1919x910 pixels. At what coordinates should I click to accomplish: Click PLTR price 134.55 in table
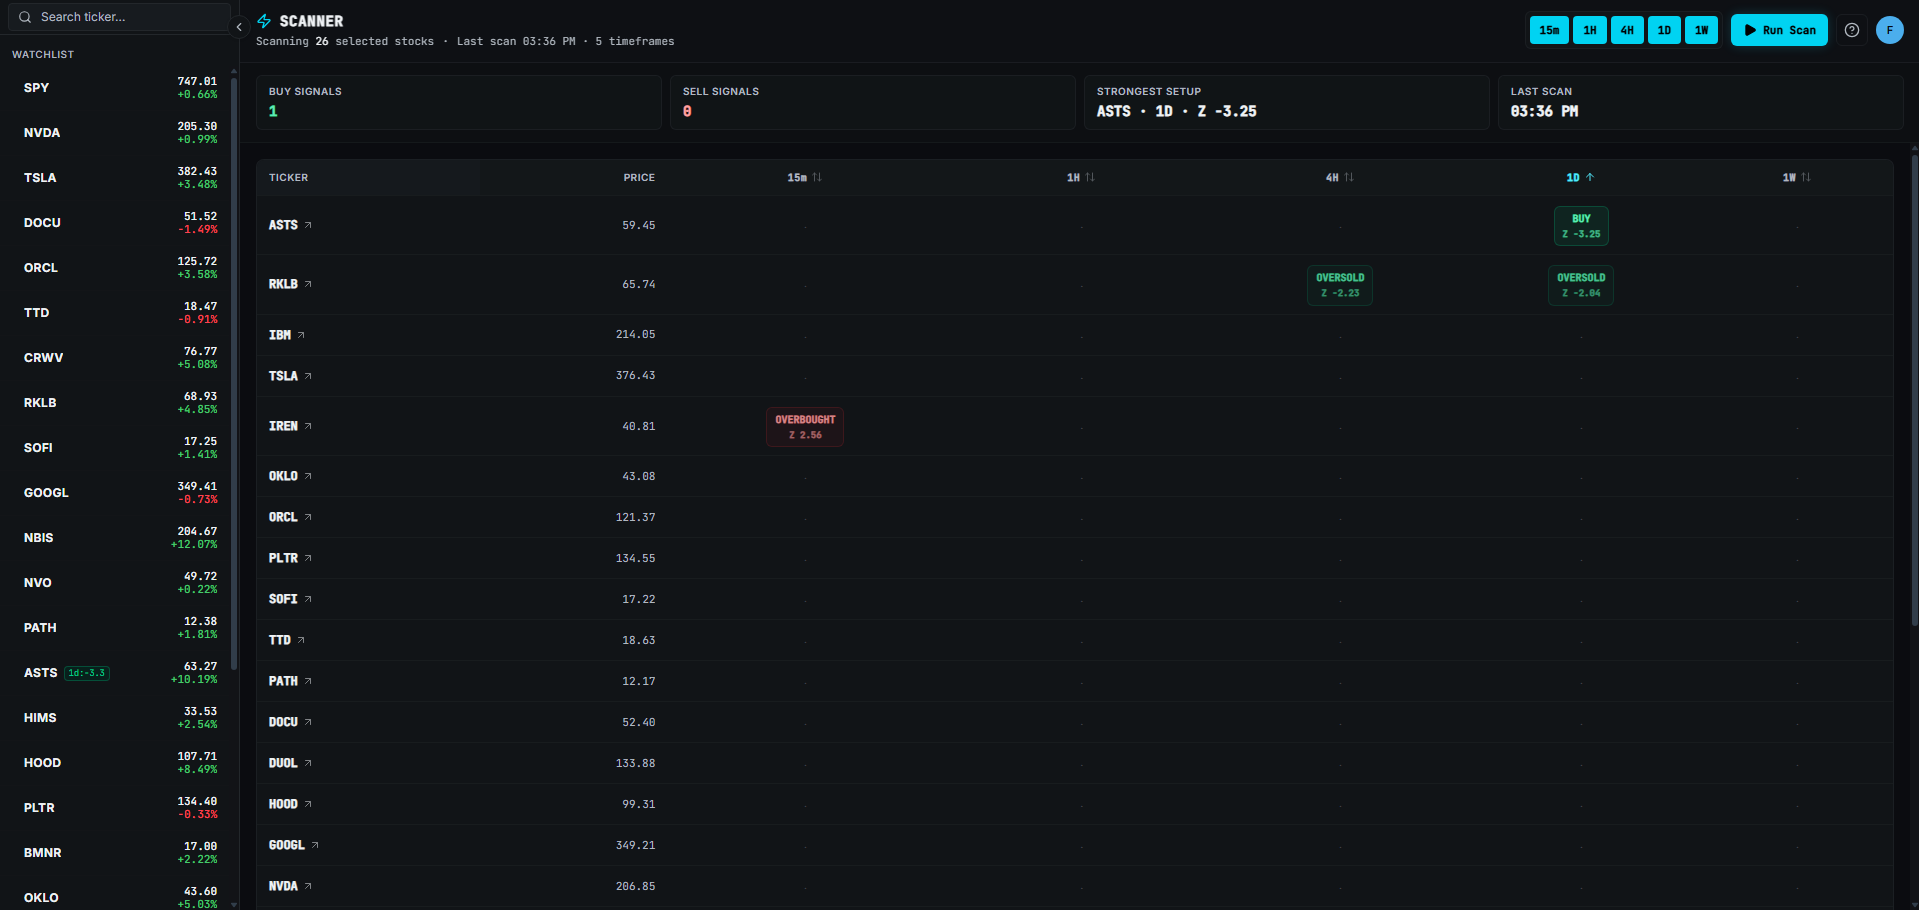click(635, 558)
